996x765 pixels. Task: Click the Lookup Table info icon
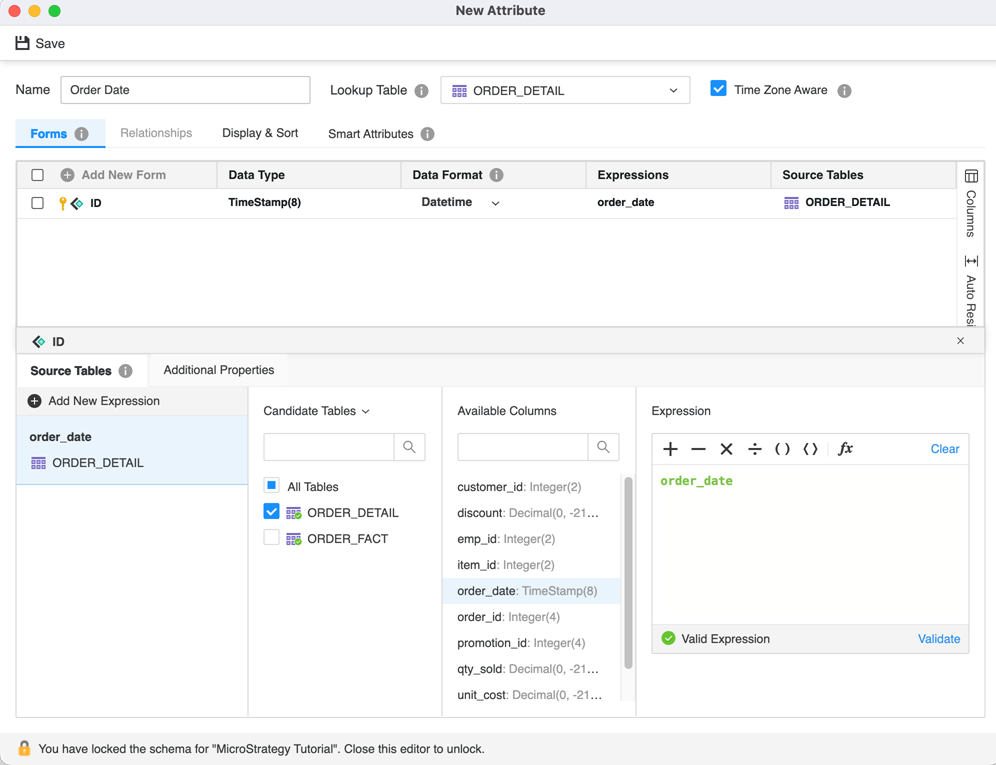point(421,91)
